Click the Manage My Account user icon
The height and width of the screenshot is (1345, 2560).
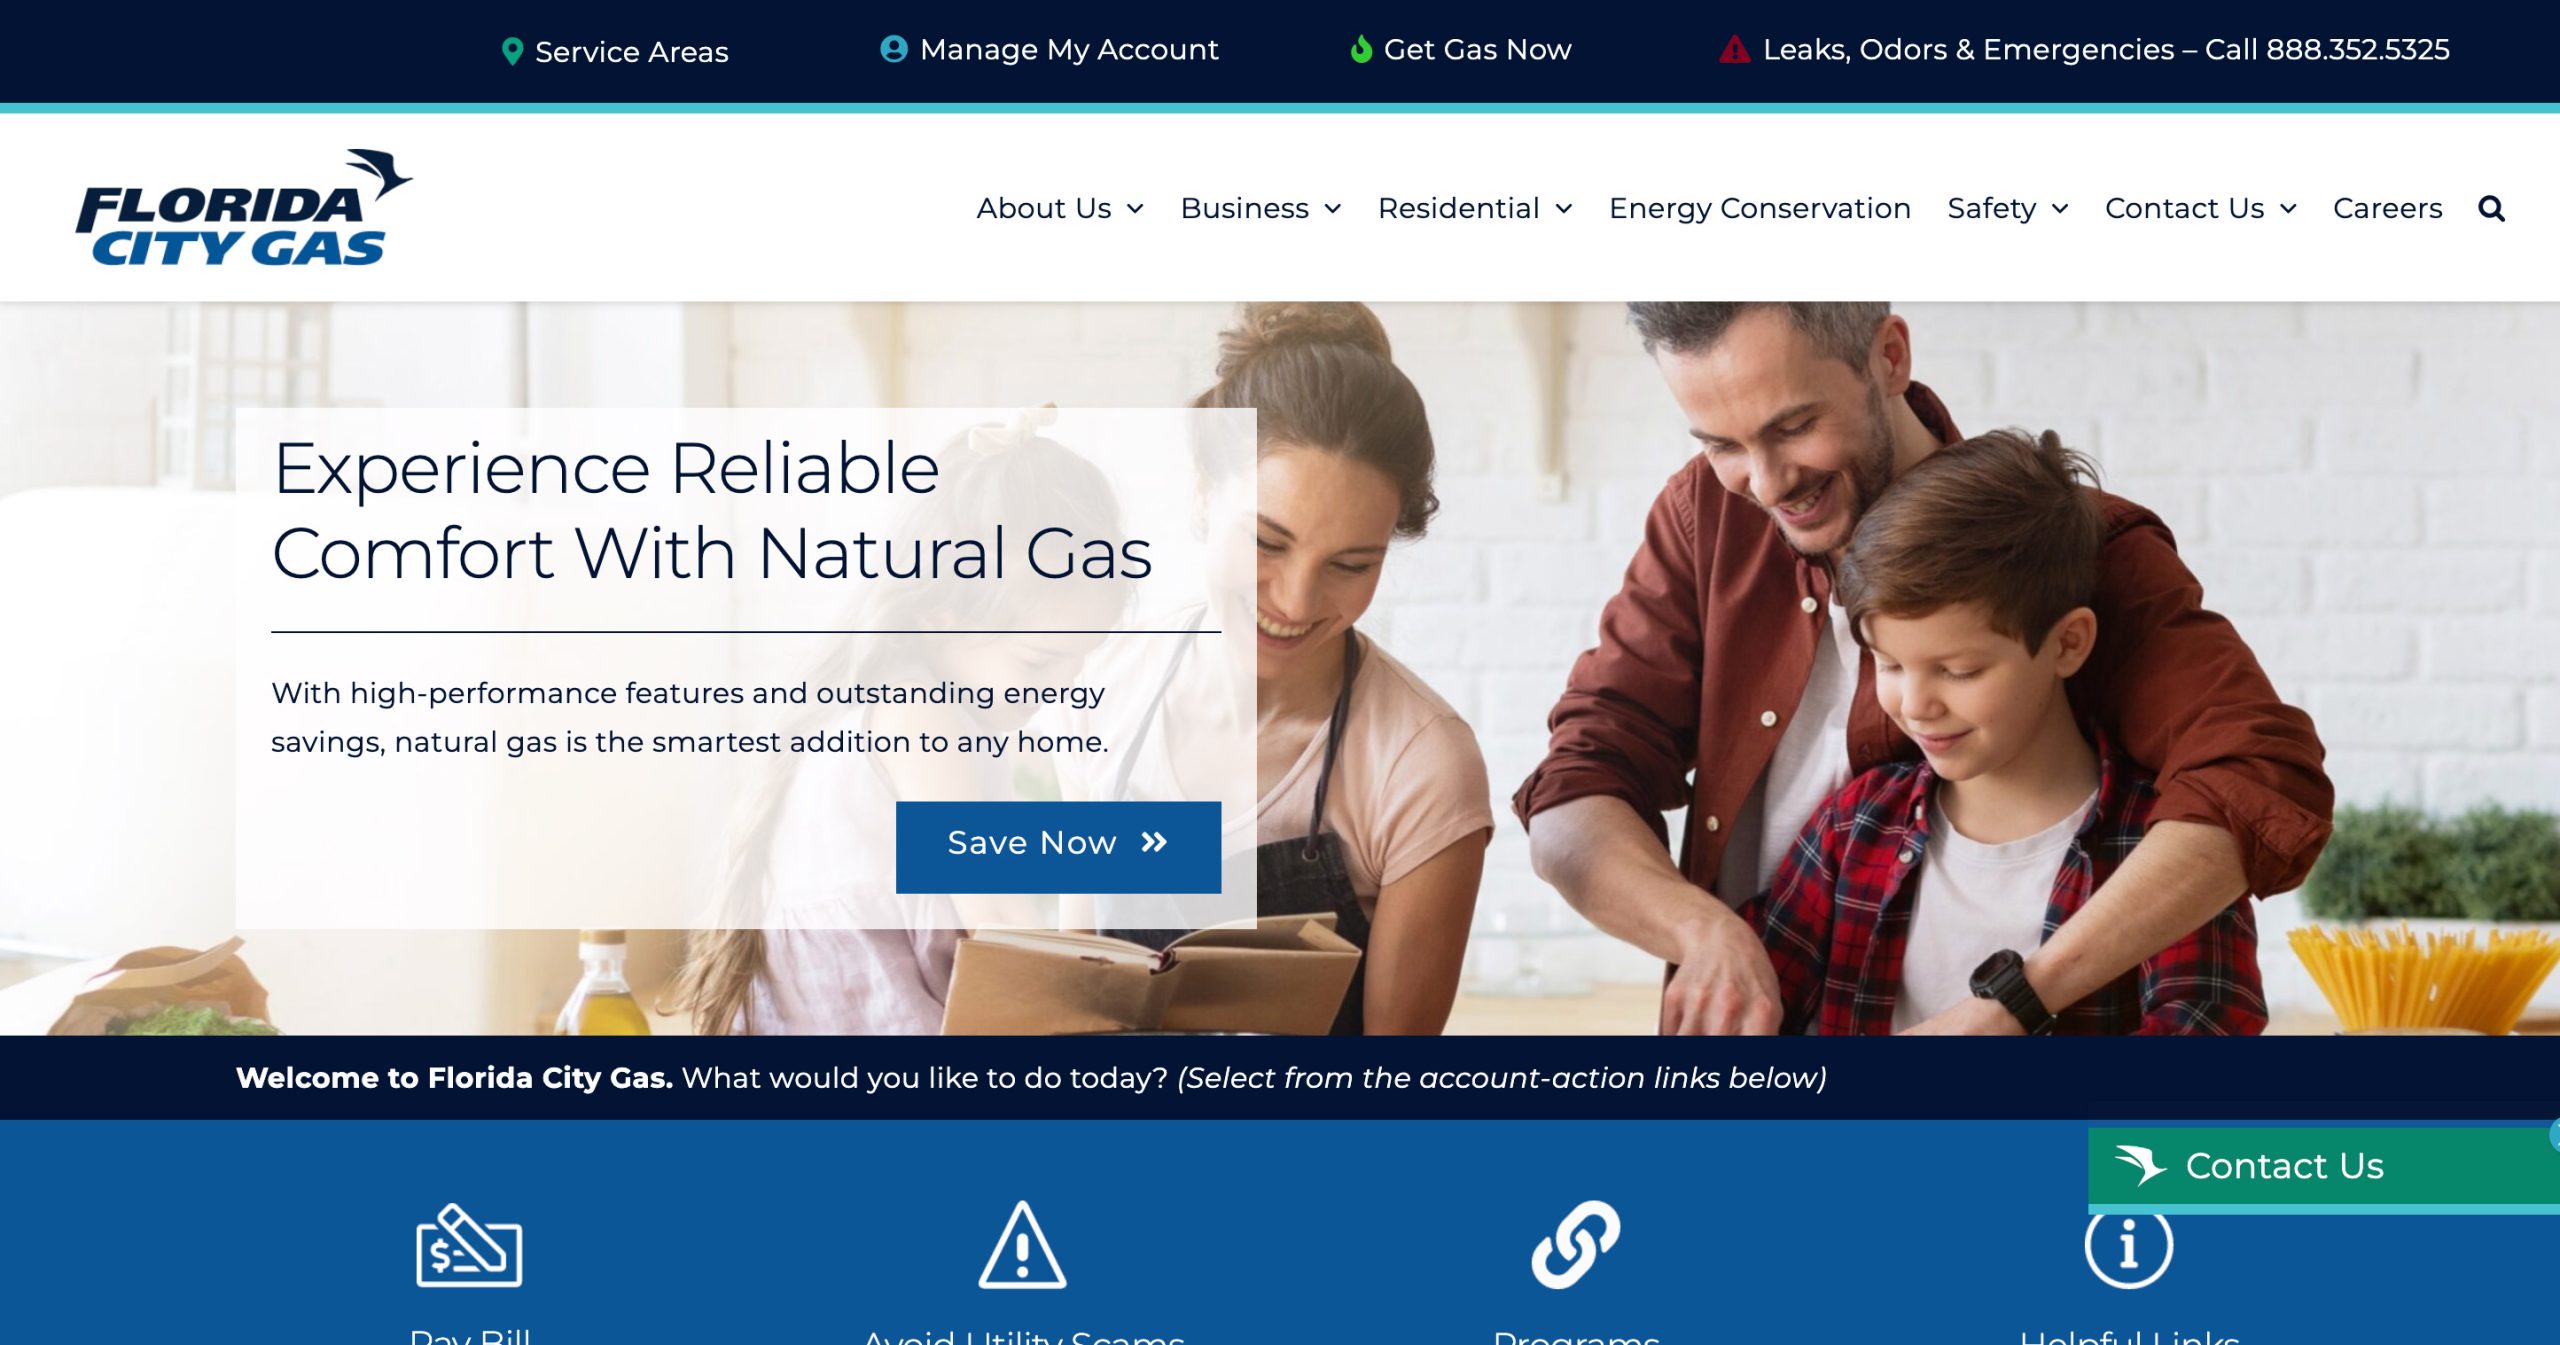tap(893, 48)
